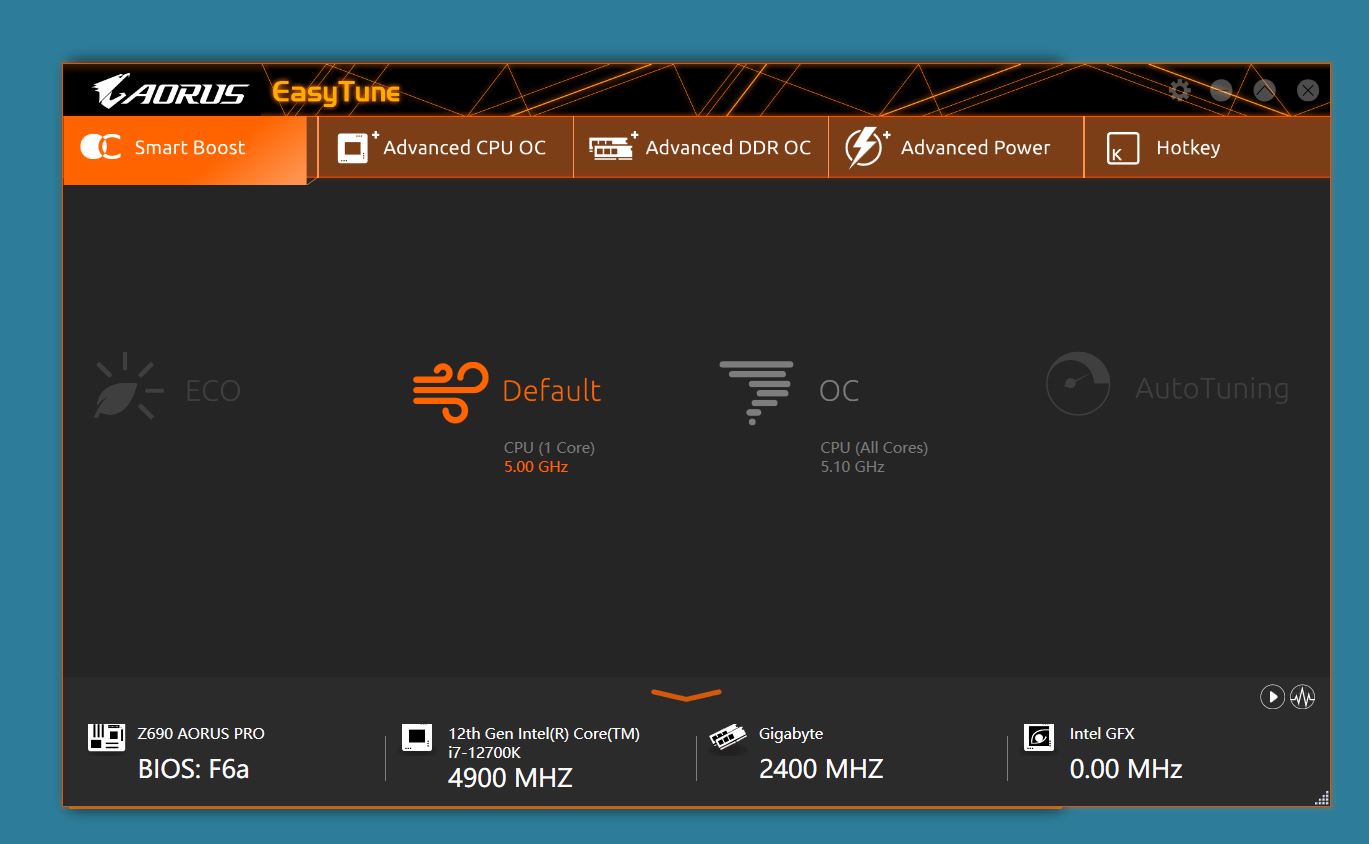Click the motherboard icon beside Z690 AORUS PRO
The width and height of the screenshot is (1369, 844).
pos(107,738)
